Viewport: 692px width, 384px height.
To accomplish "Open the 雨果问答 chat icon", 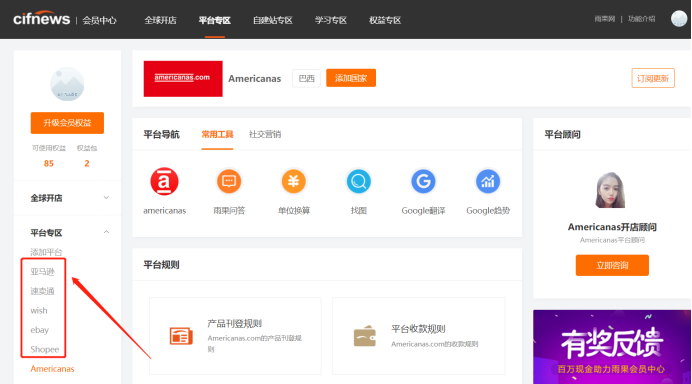I will (x=229, y=181).
